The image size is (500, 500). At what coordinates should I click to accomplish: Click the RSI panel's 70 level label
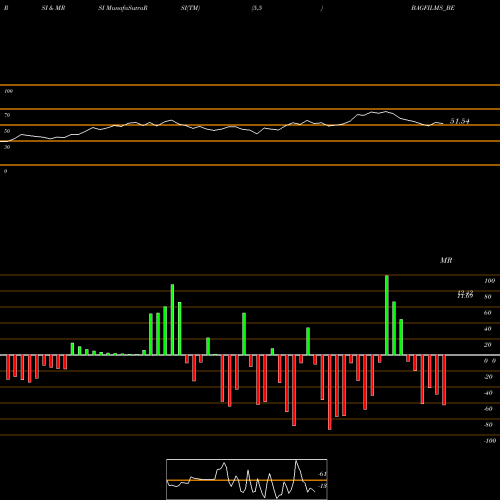[x=7, y=115]
